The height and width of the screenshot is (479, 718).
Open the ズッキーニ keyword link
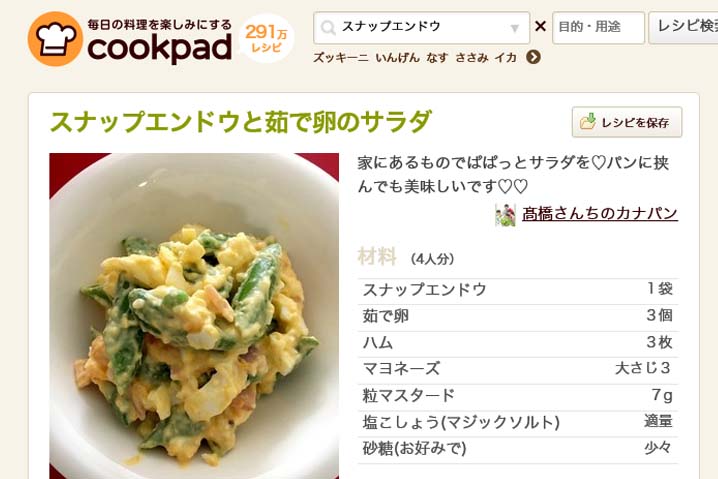pos(341,58)
